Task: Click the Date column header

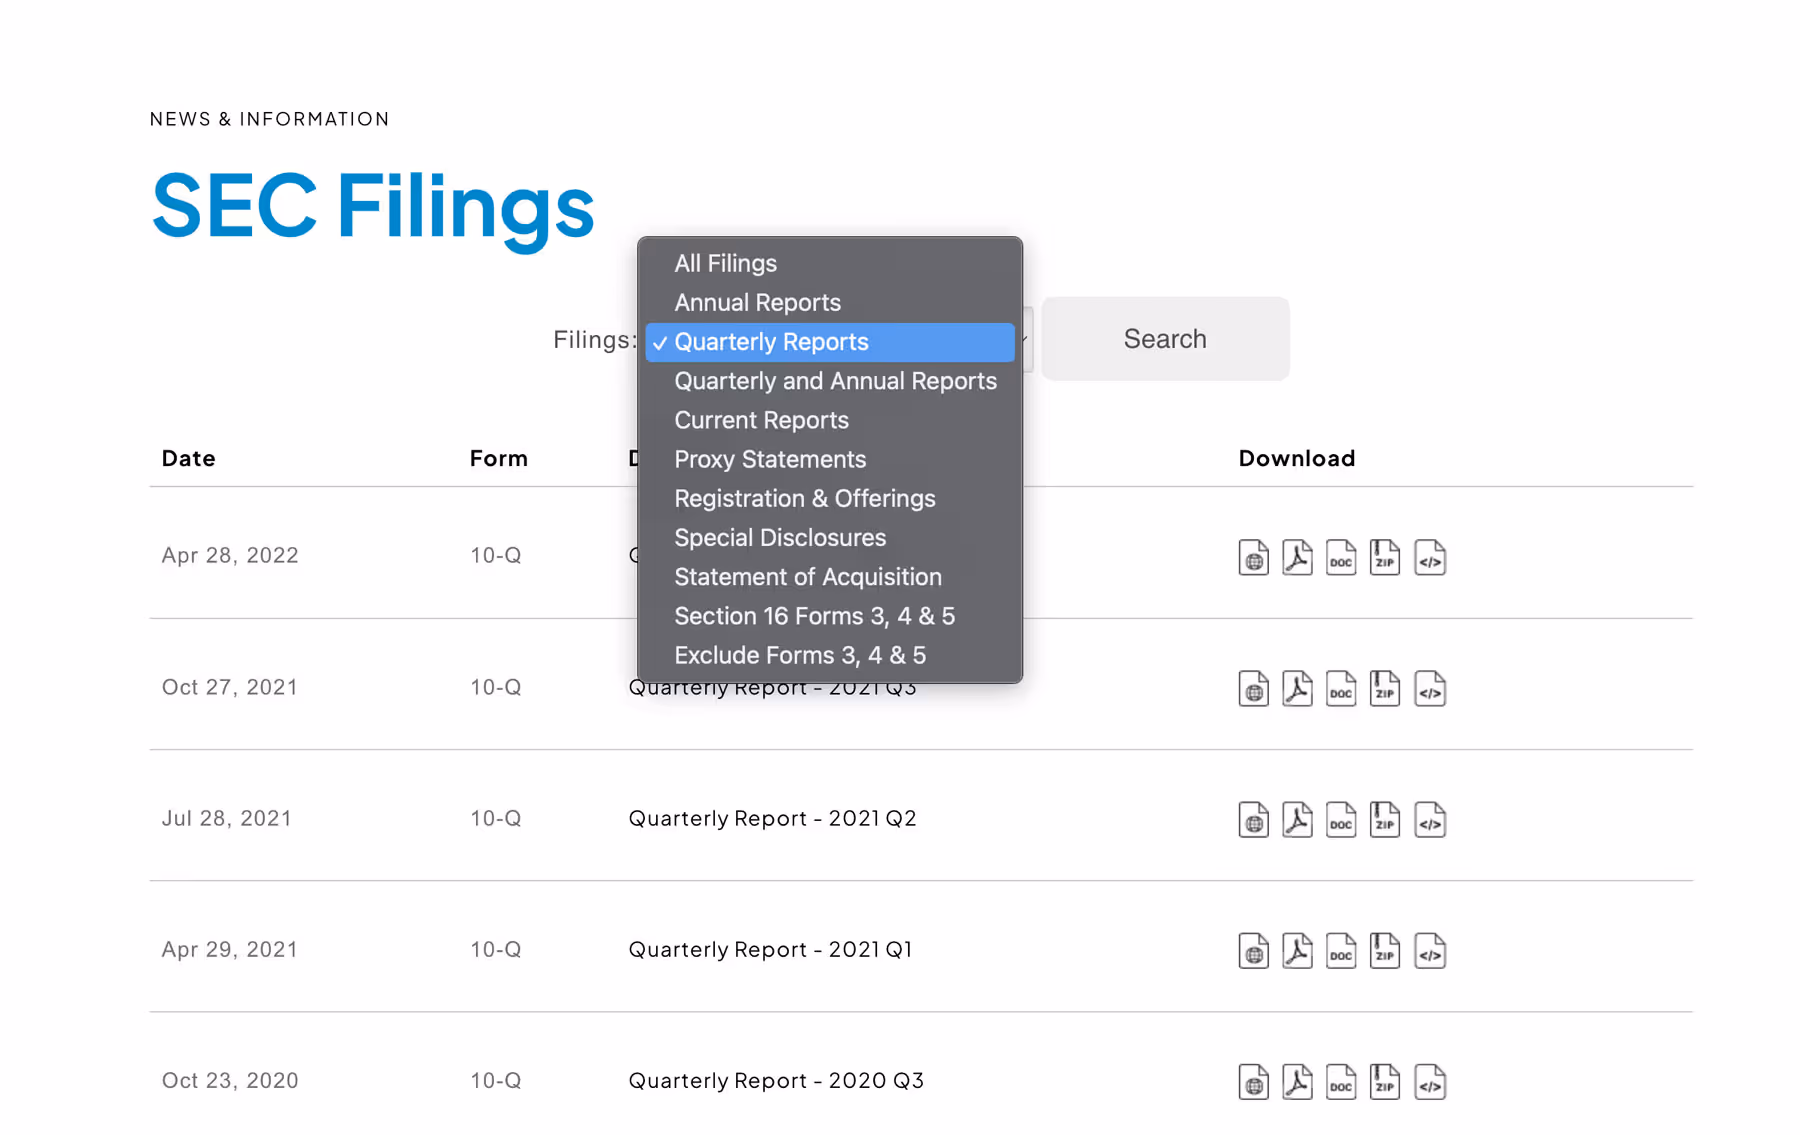Action: [189, 458]
